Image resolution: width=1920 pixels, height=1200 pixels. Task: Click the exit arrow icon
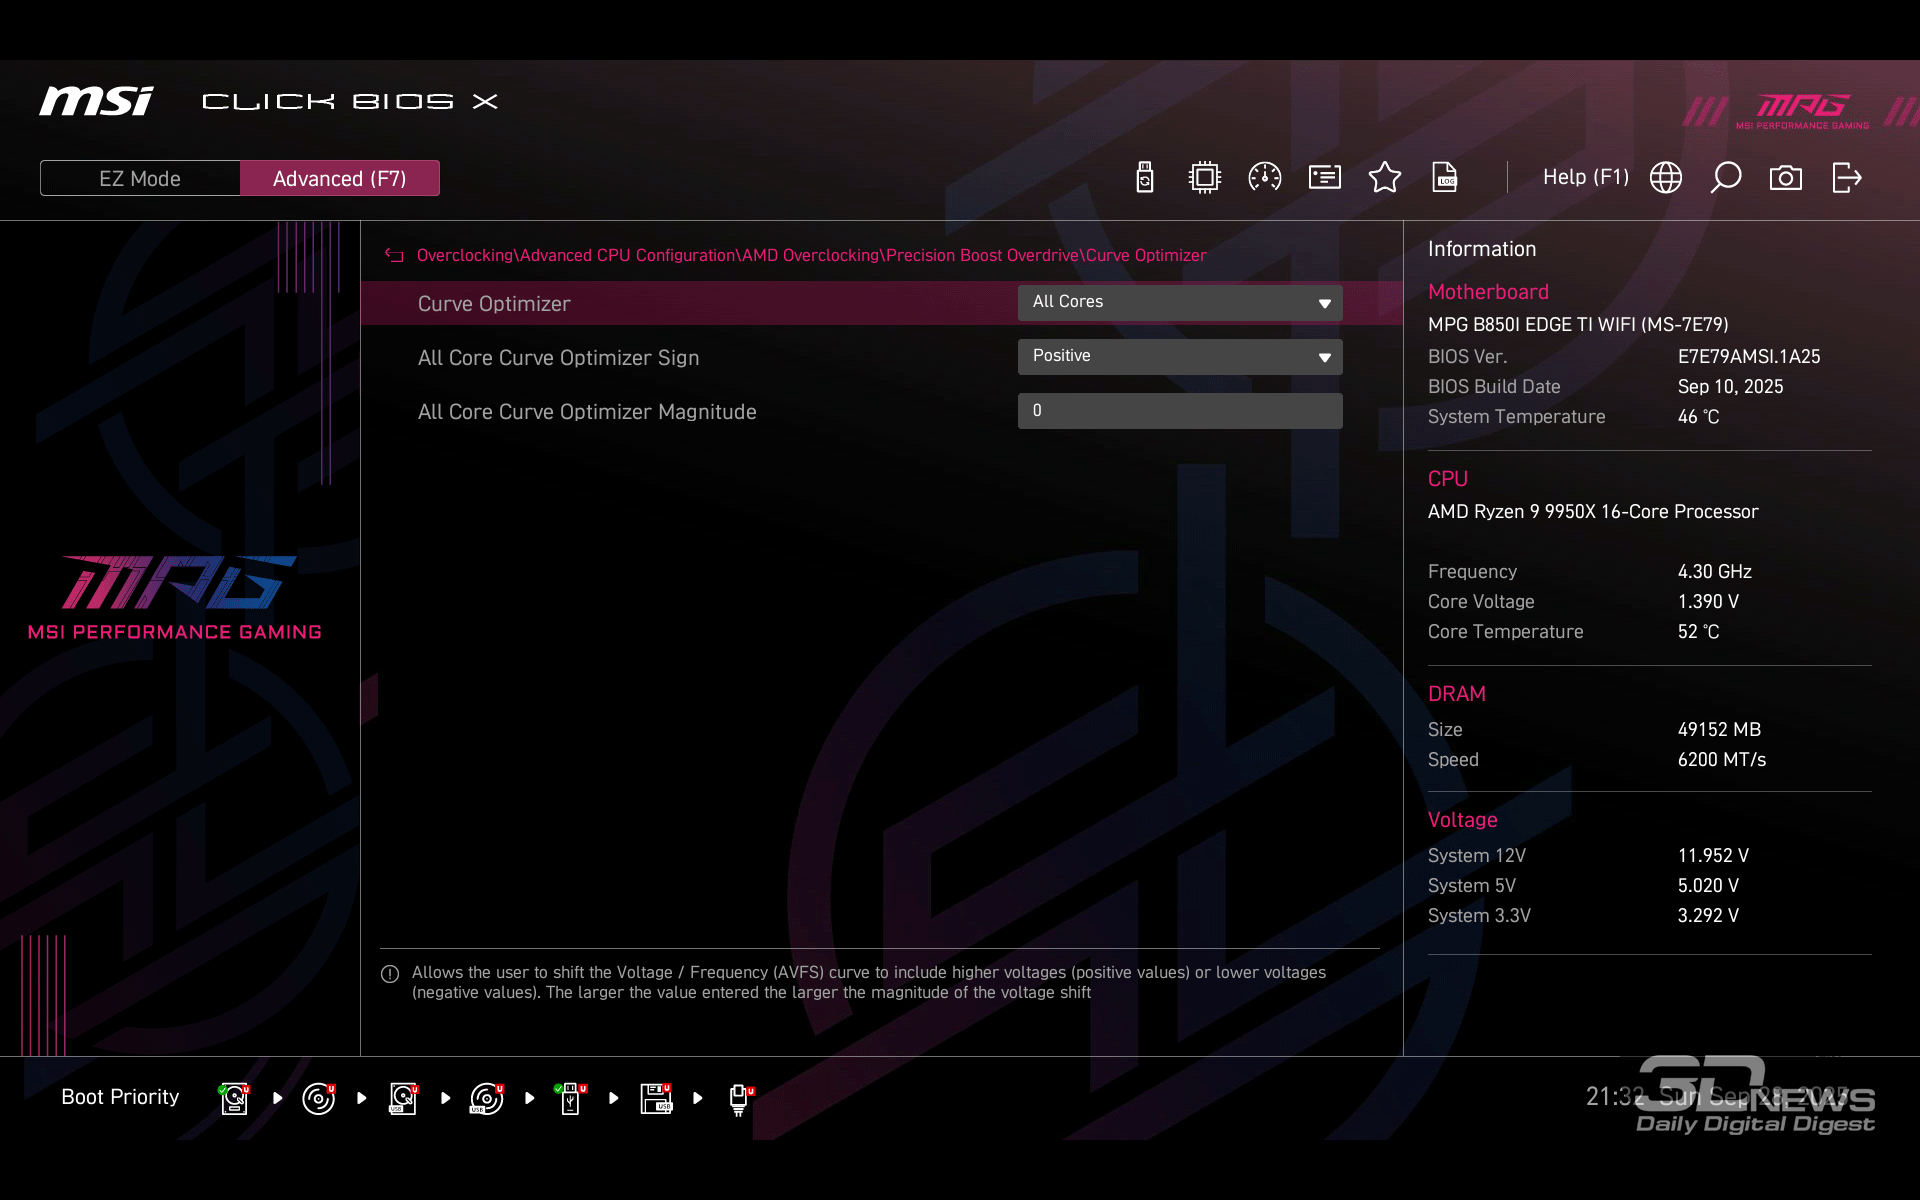(1846, 178)
